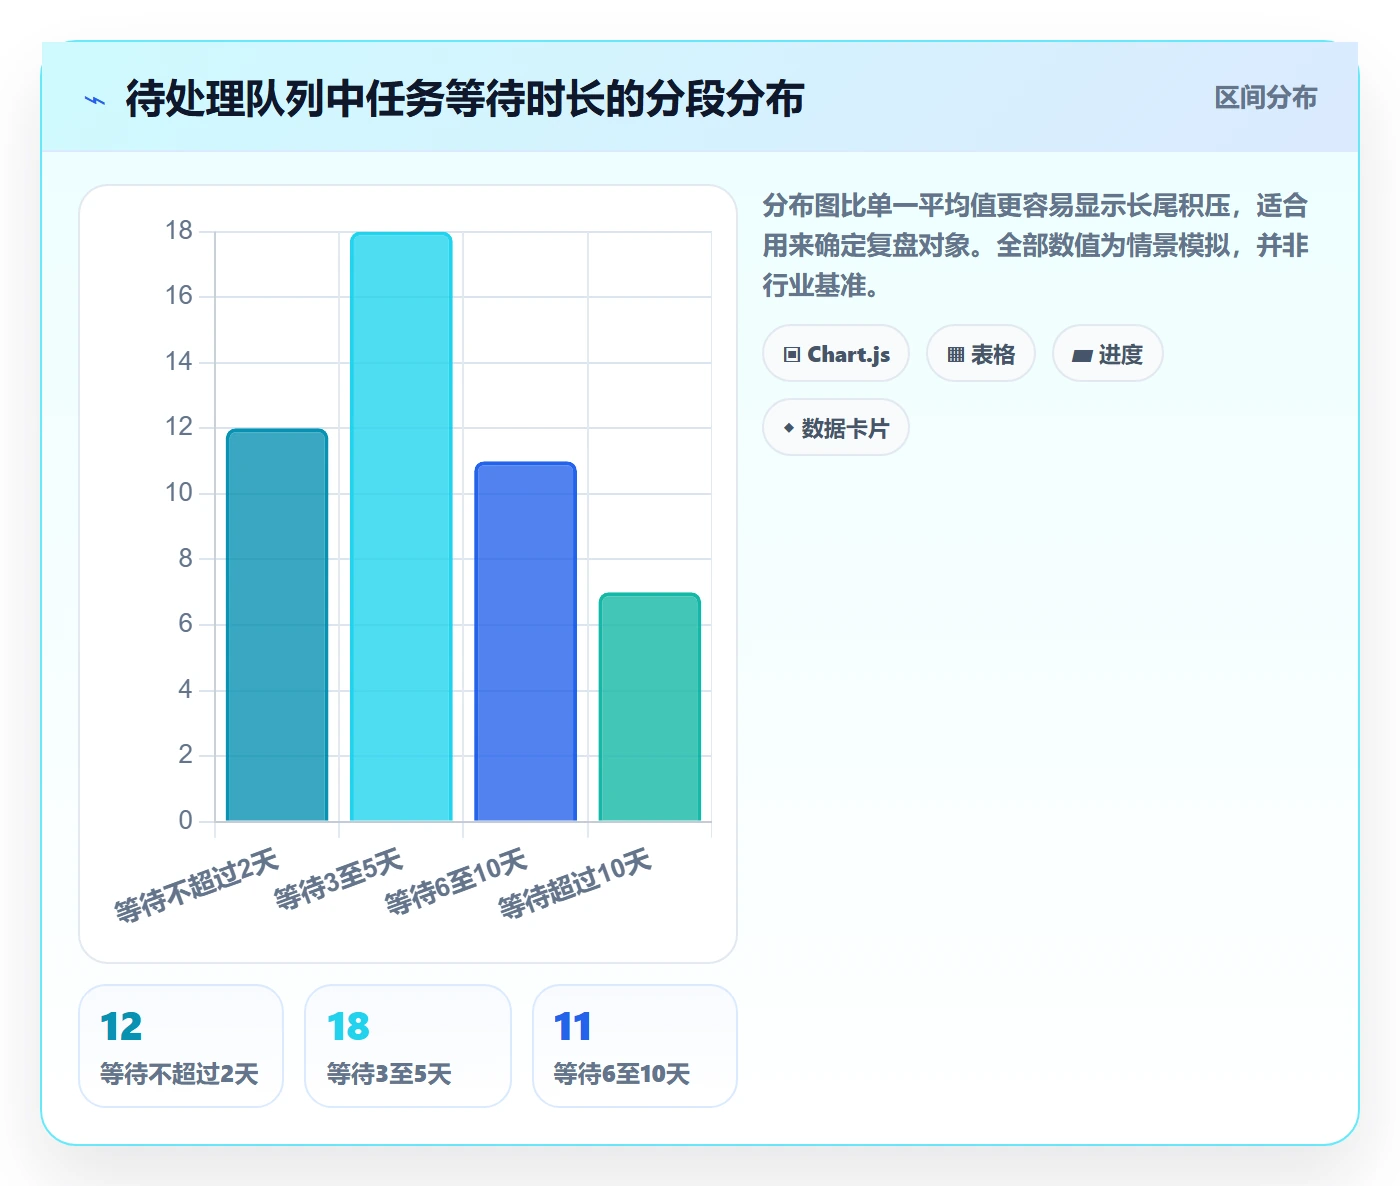Image resolution: width=1400 pixels, height=1186 pixels.
Task: Click the lightning icon beside the title
Action: pyautogui.click(x=95, y=100)
